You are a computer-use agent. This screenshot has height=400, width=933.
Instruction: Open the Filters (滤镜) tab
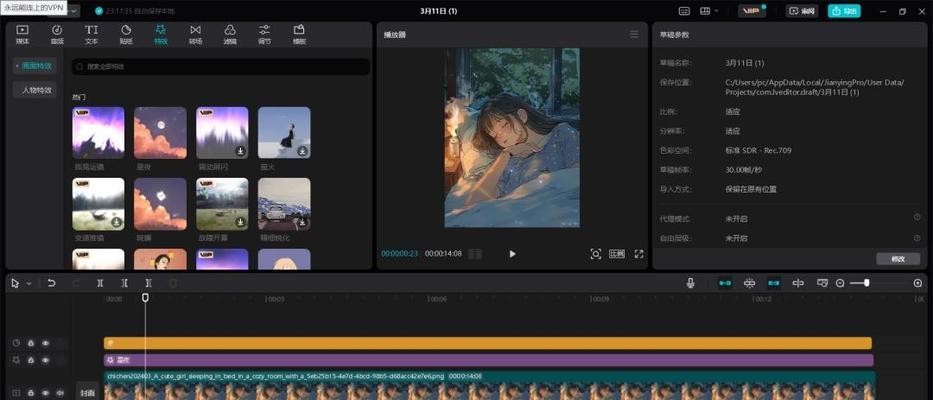coord(230,35)
